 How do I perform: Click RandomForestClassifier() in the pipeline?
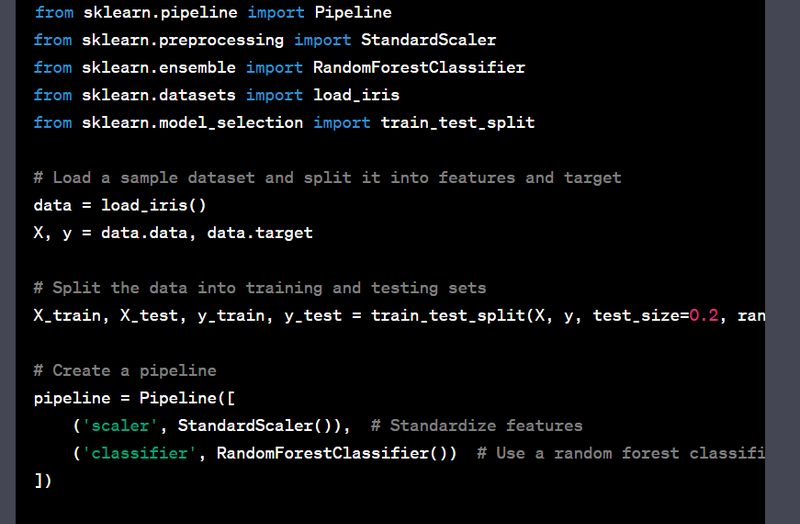332,453
